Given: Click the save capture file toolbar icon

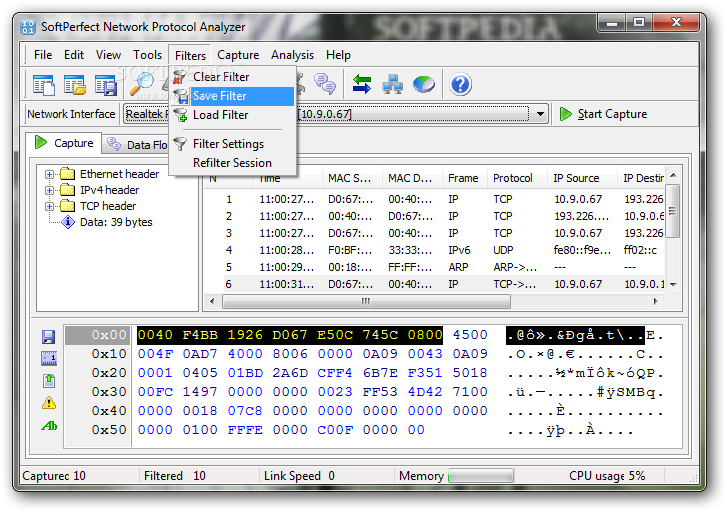Looking at the screenshot, I should (x=106, y=85).
